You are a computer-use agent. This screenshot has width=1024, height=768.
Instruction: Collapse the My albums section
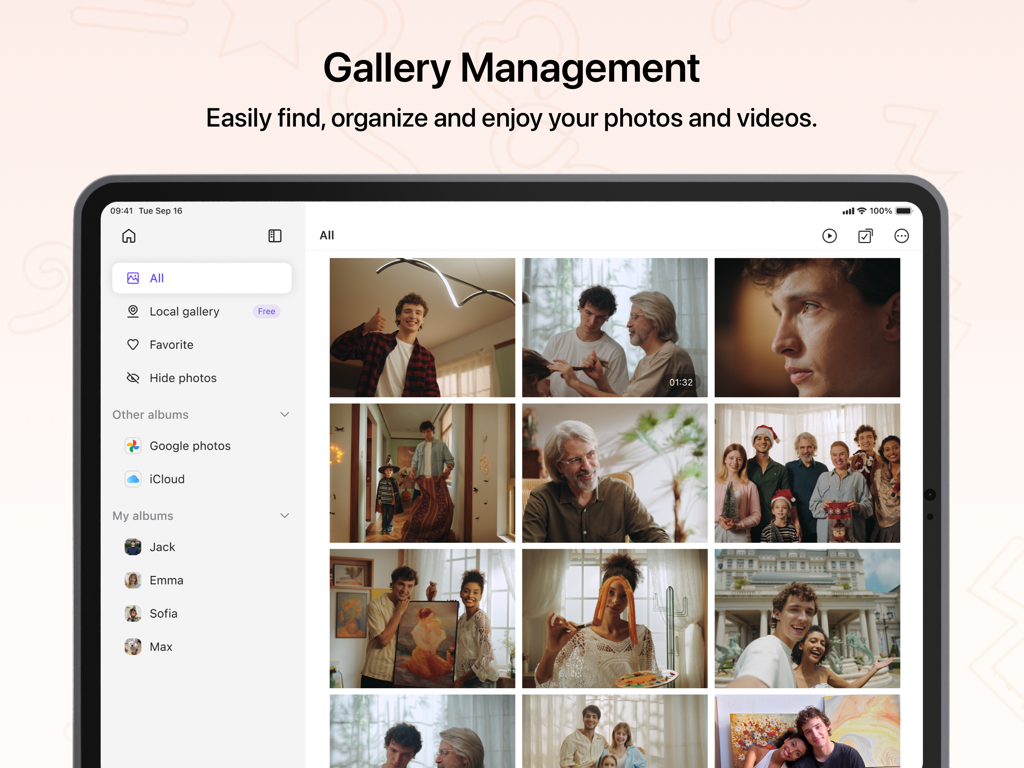pos(287,515)
